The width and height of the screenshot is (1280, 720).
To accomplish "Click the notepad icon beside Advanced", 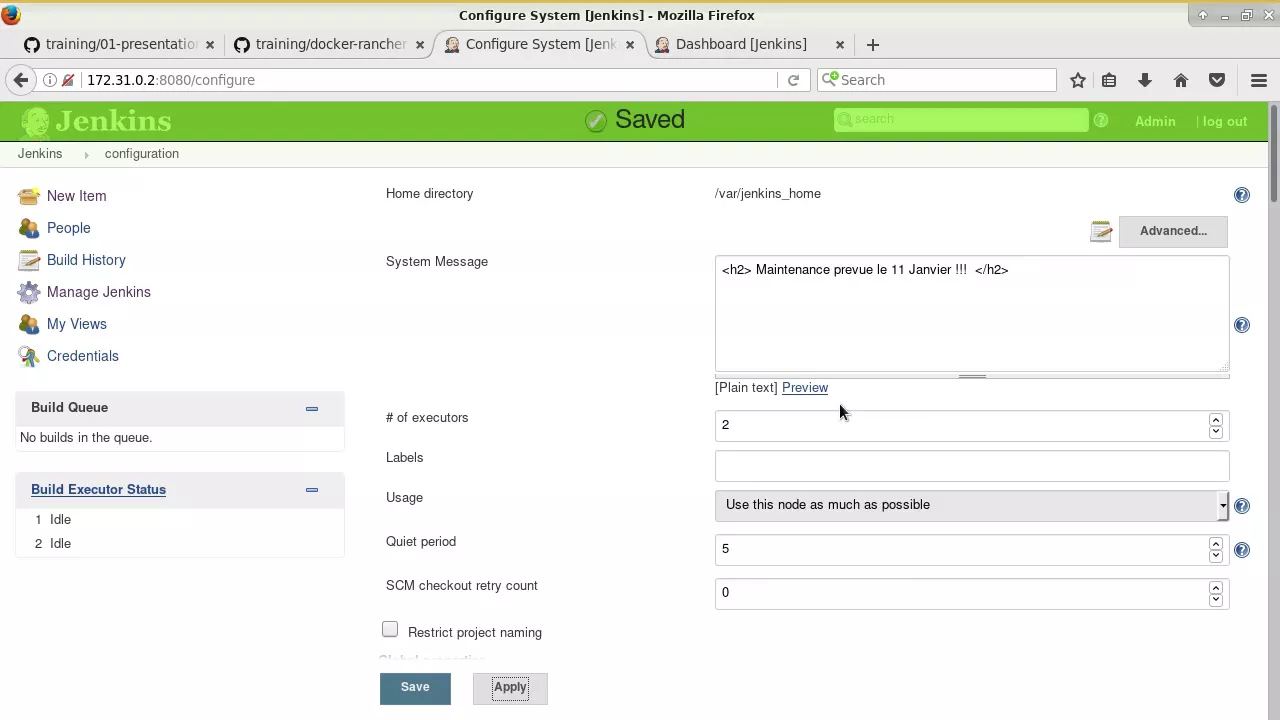I will coord(1101,232).
